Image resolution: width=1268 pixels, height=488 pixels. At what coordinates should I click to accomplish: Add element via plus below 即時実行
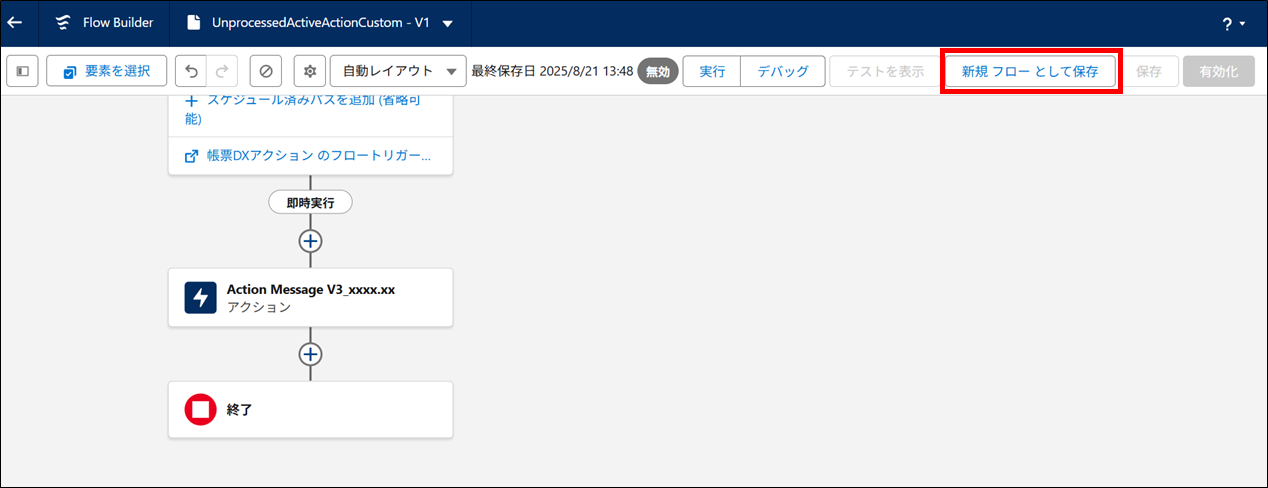tap(310, 241)
